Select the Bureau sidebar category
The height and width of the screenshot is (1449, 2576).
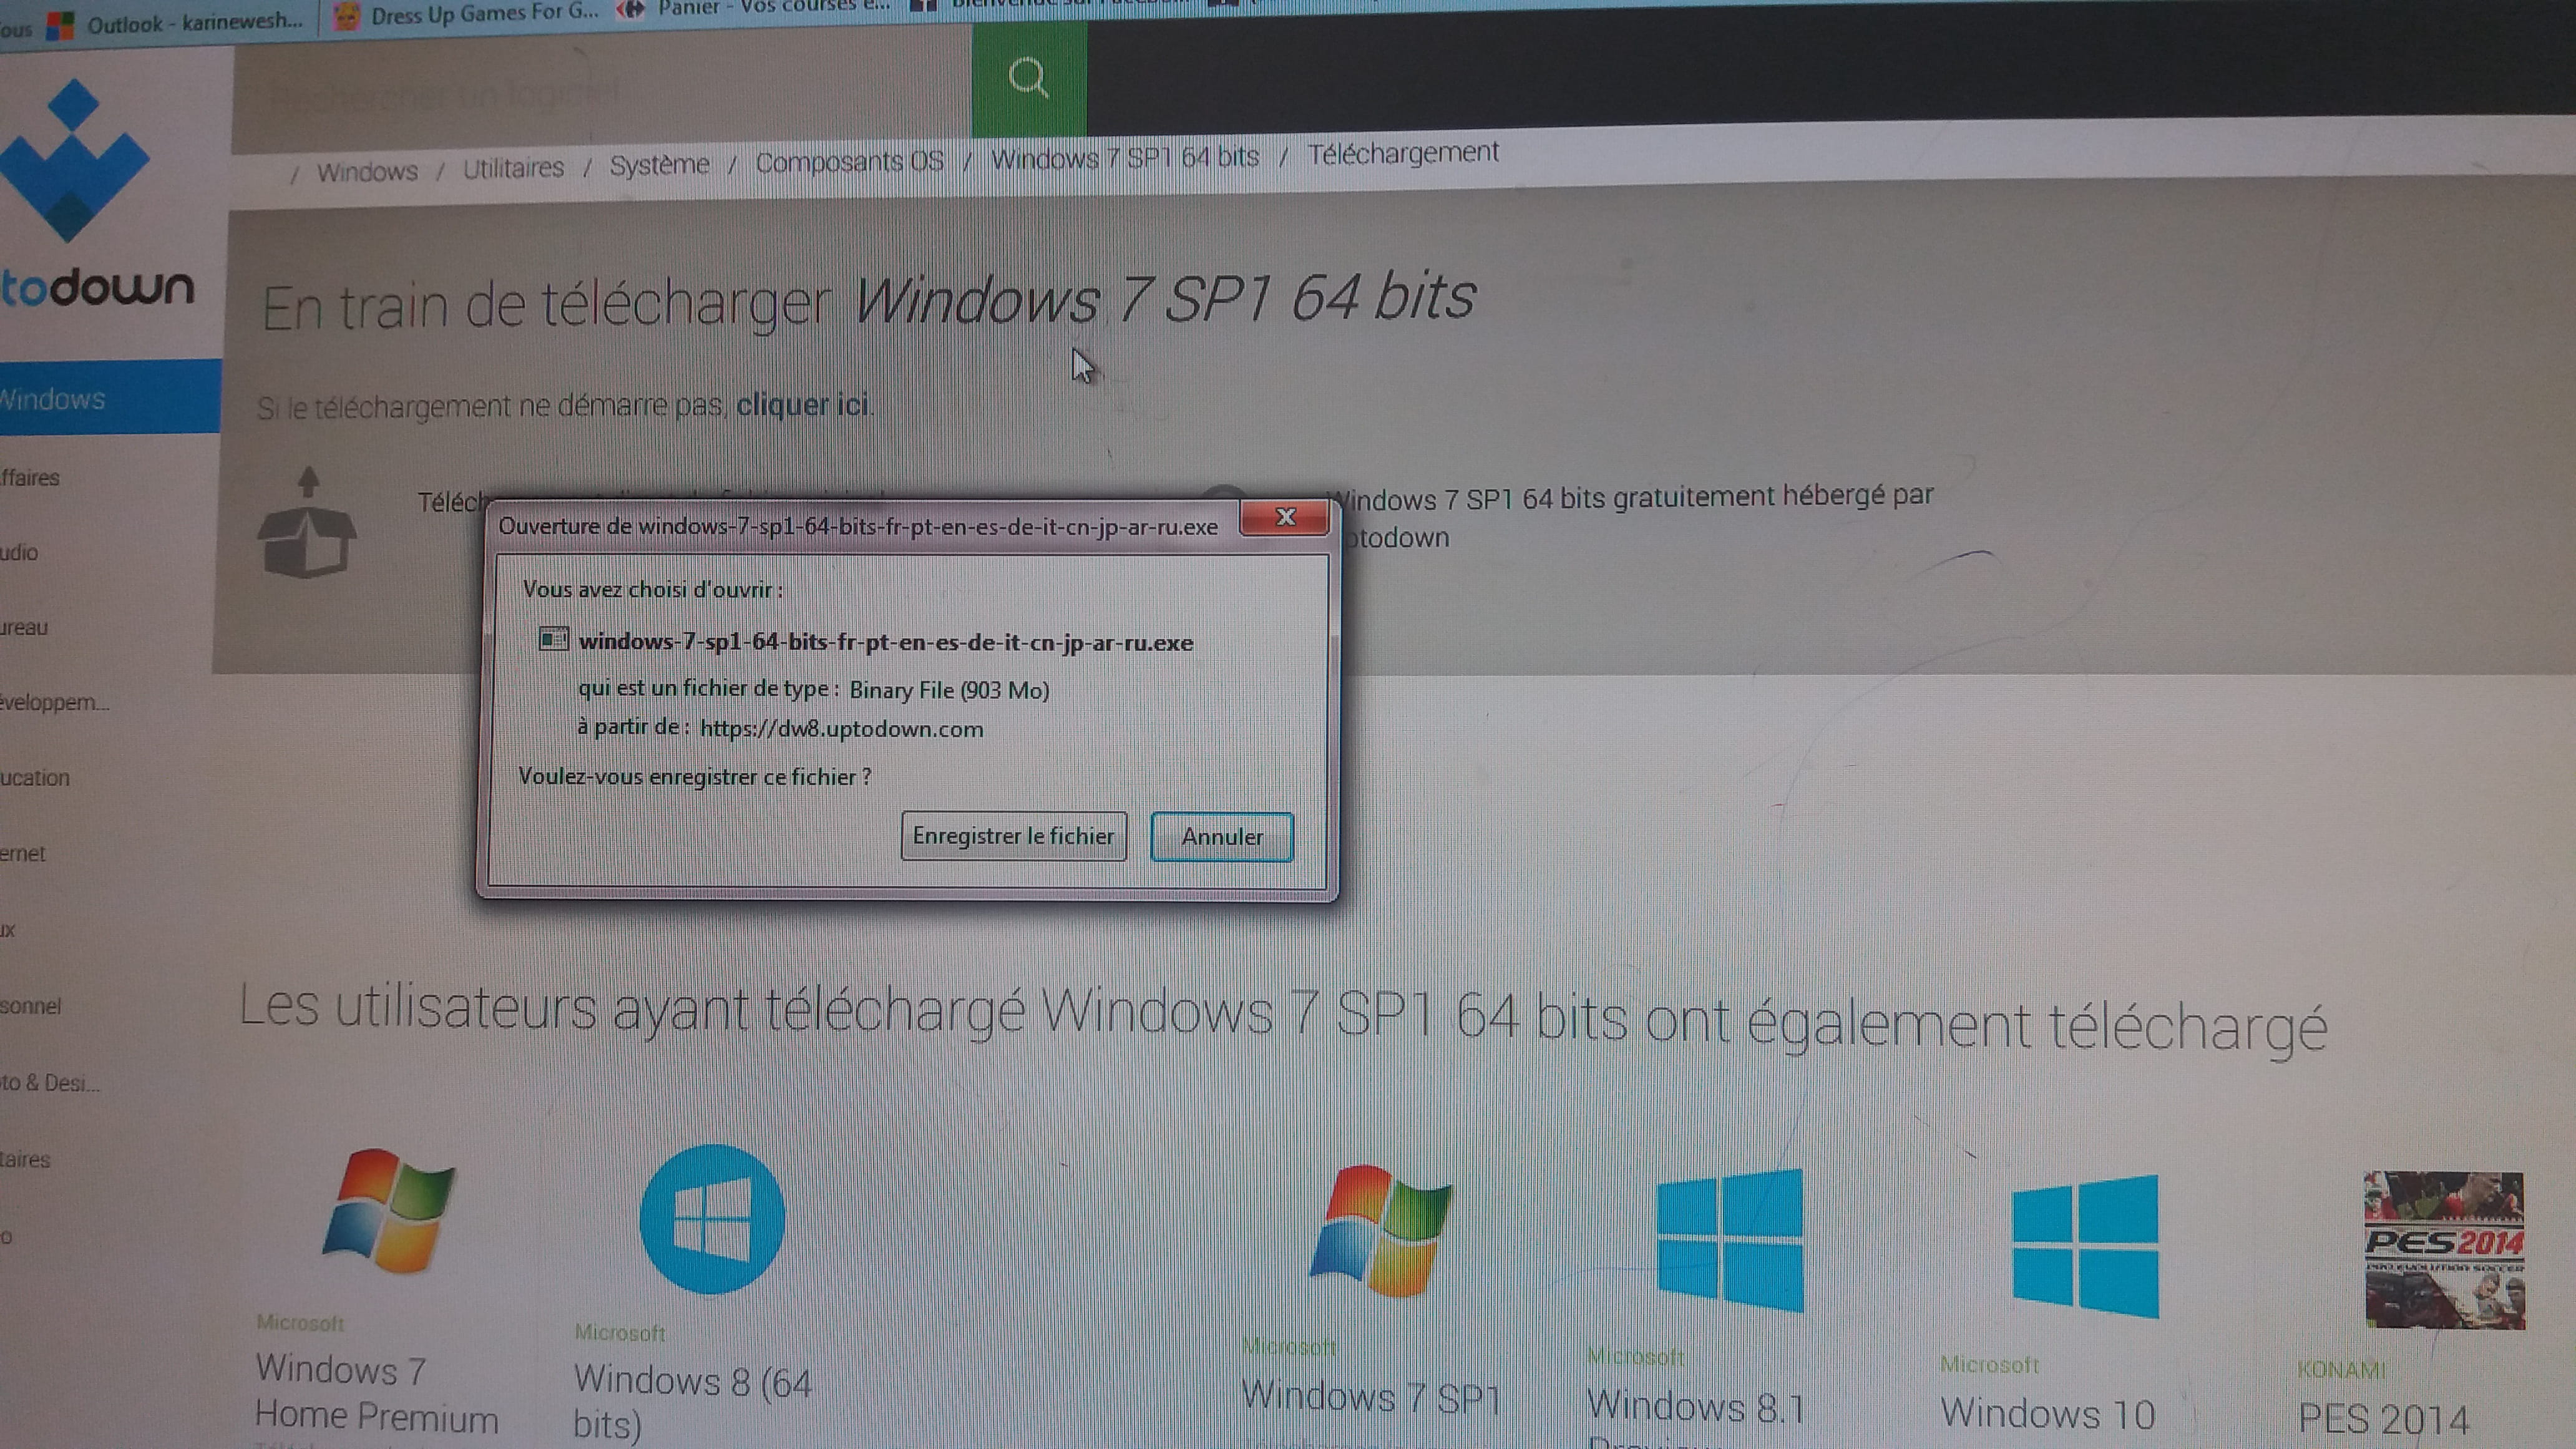click(x=24, y=628)
